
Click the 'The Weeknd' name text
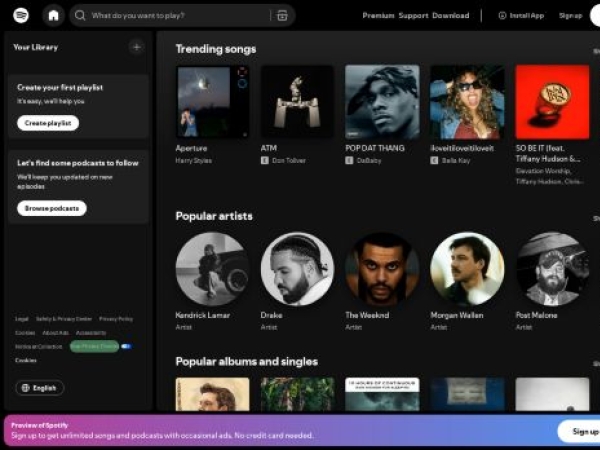point(367,315)
